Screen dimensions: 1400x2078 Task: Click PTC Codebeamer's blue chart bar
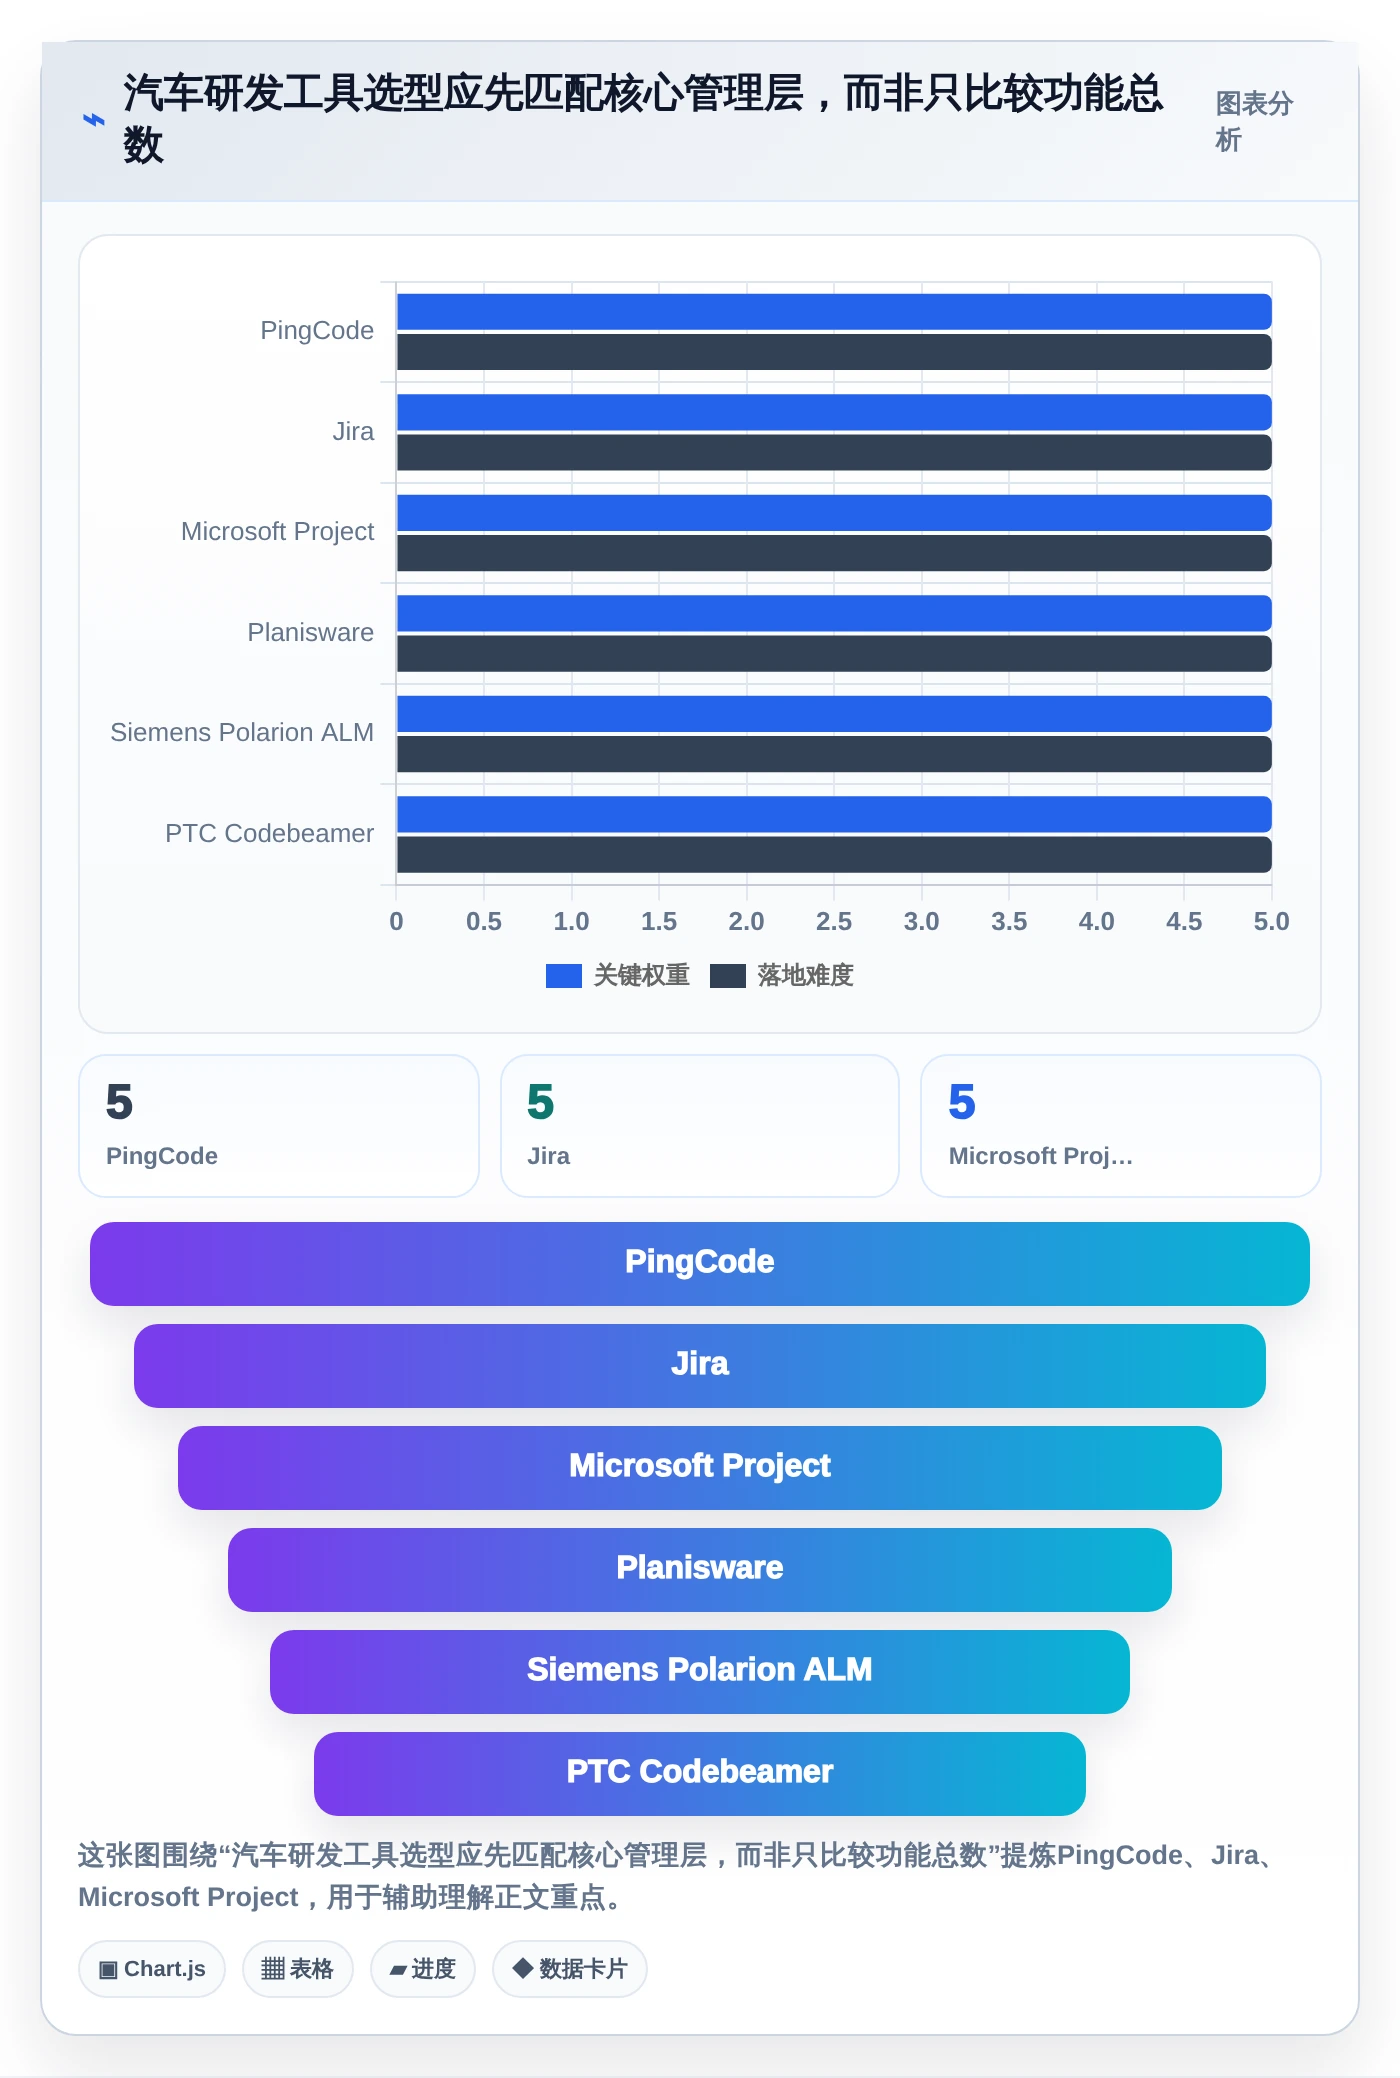tap(834, 814)
